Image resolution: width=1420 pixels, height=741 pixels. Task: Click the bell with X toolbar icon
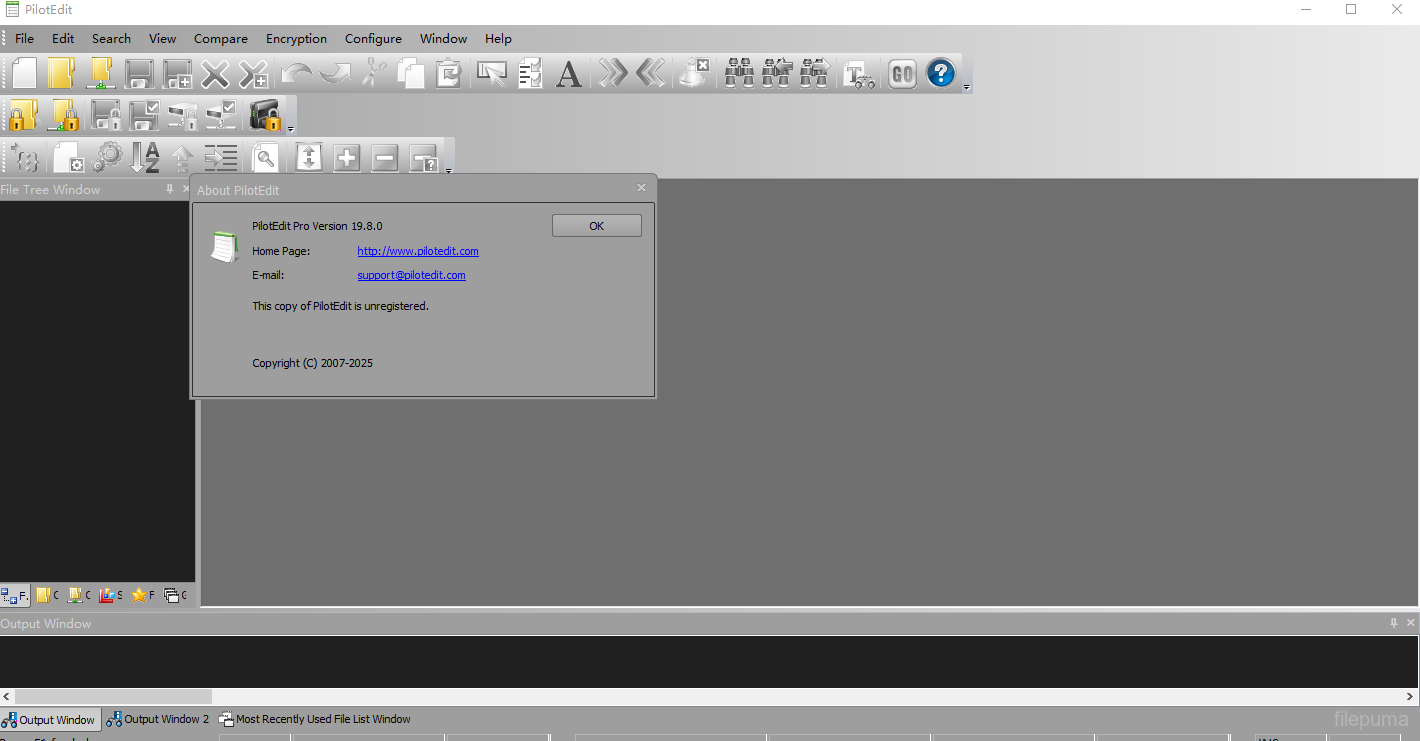(x=693, y=73)
